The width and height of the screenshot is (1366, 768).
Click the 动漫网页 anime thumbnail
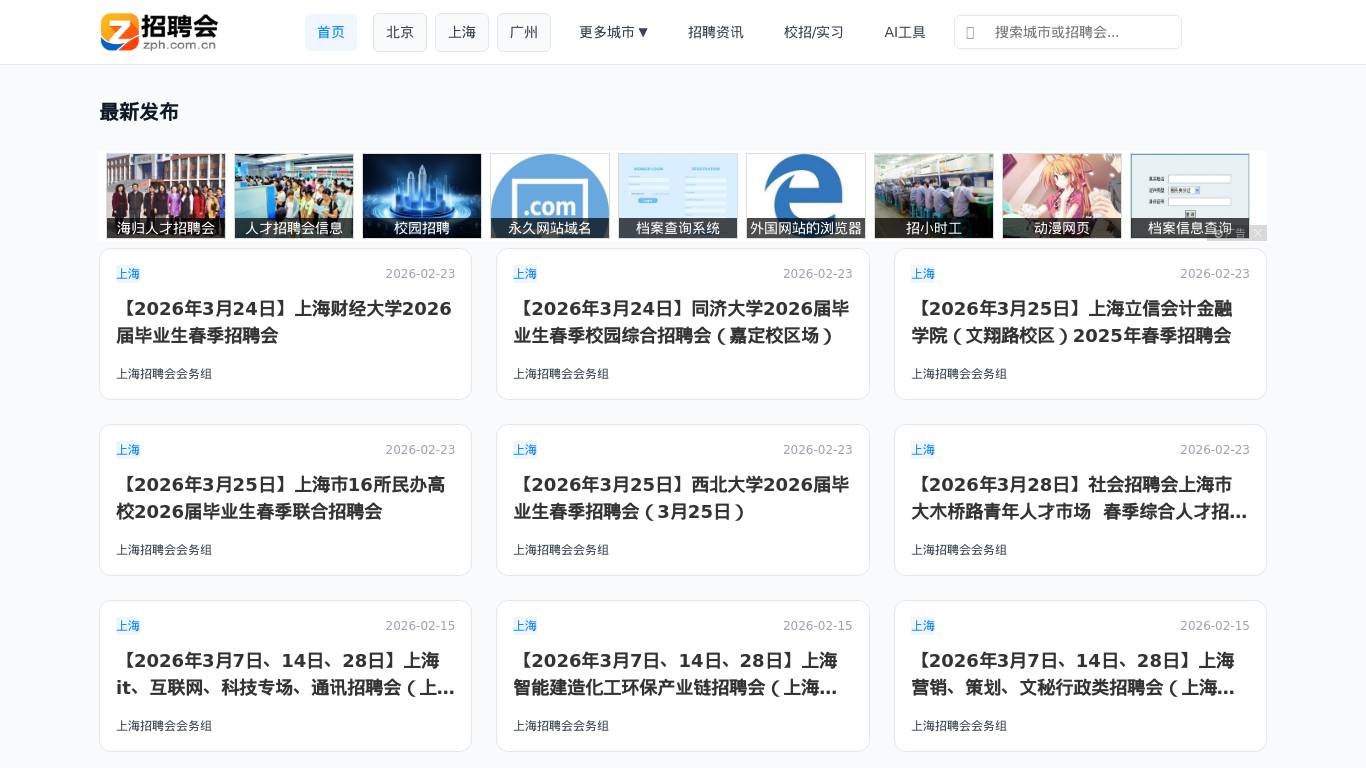[x=1061, y=196]
